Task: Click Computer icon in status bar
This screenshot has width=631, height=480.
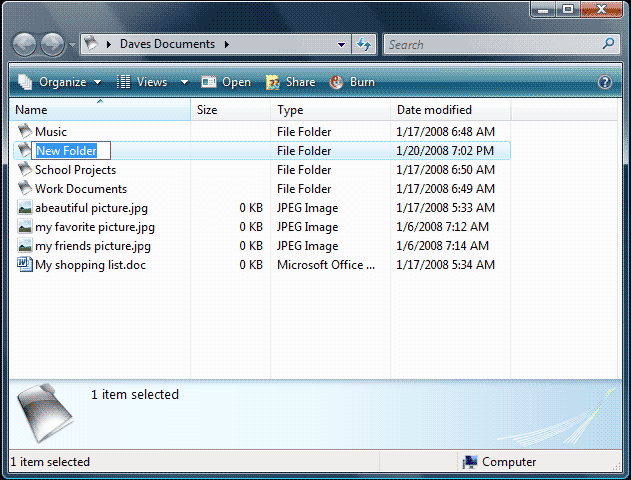Action: coord(470,462)
